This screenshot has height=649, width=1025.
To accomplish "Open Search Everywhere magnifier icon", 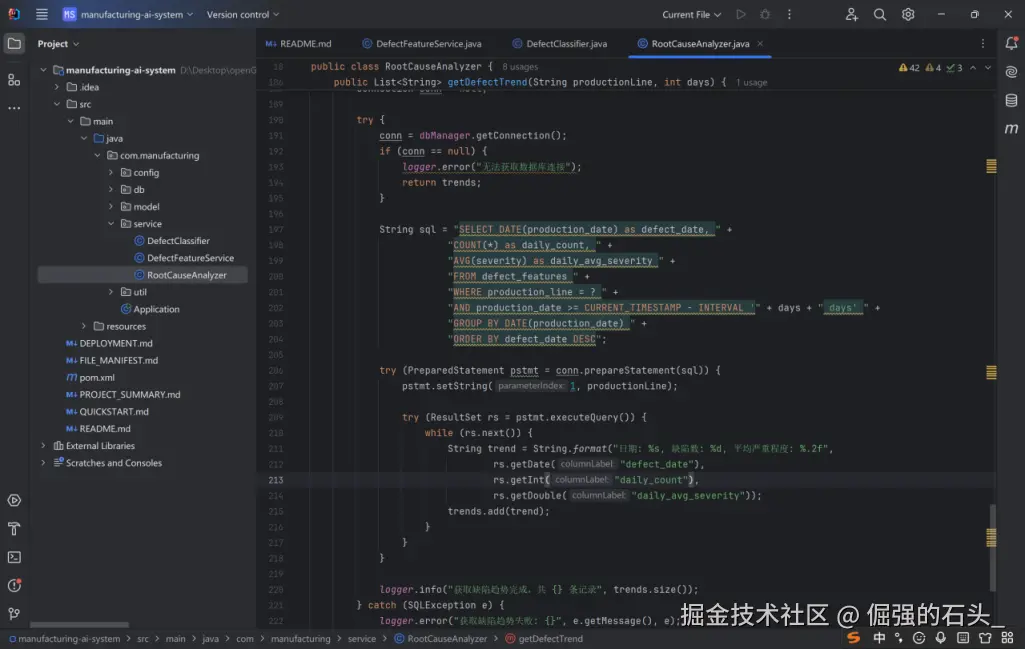I will [x=880, y=15].
